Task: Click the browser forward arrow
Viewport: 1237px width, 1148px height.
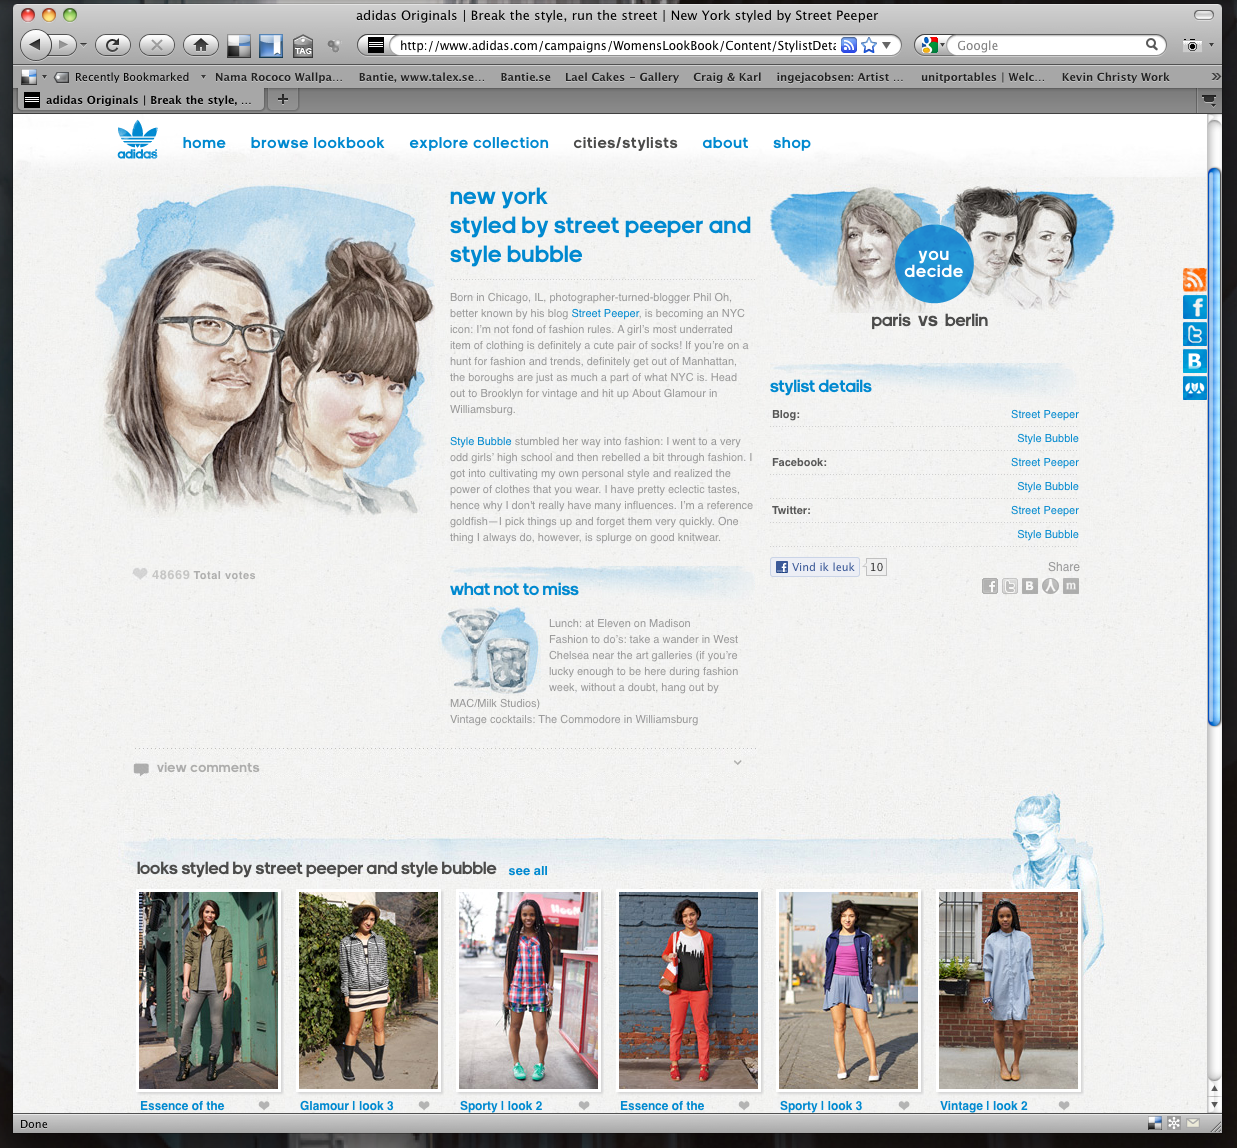Action: 64,45
